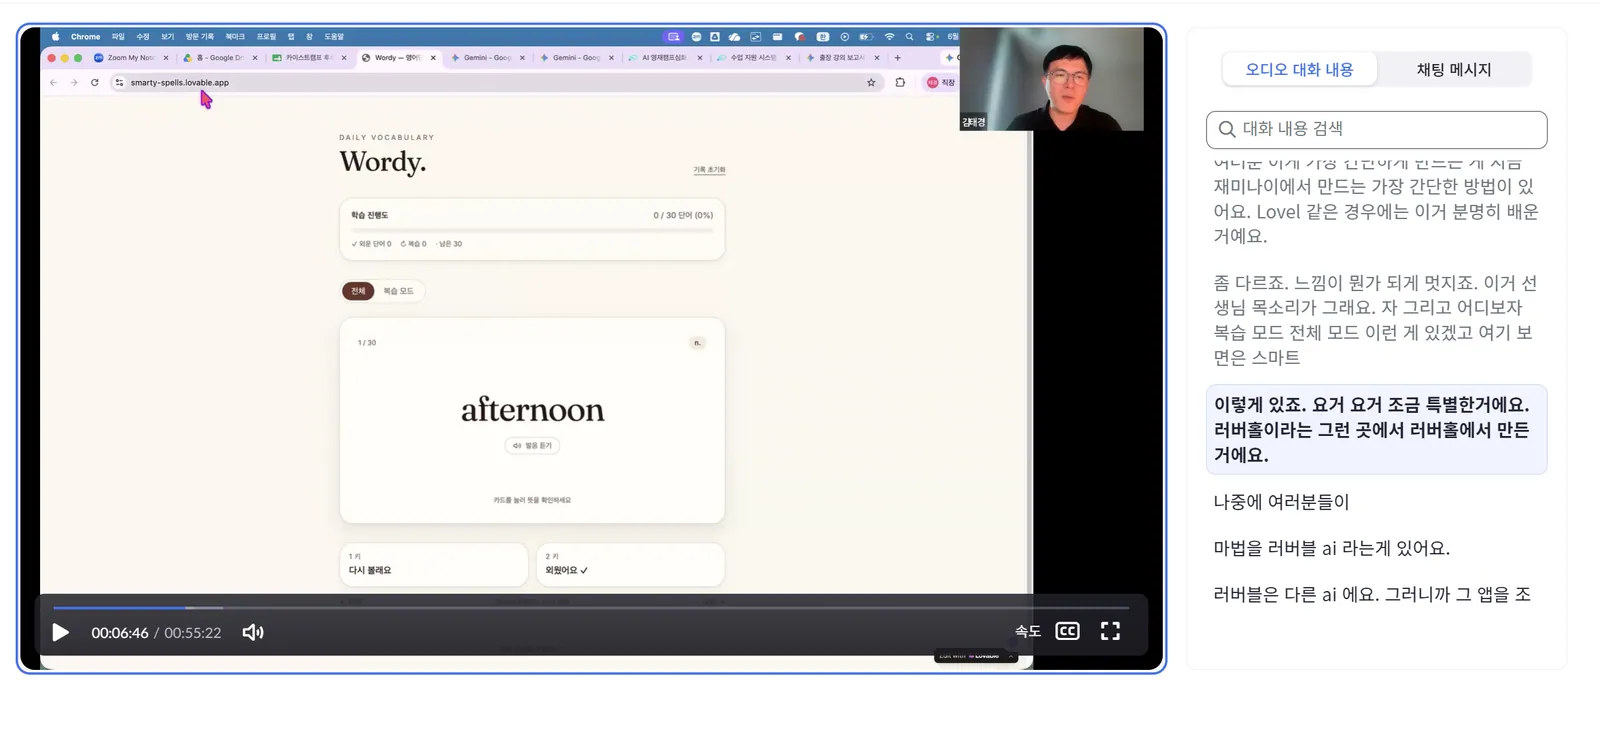Flip the 'afternoon' flashcard
Viewport: 1600px width, 753px height.
tap(532, 421)
